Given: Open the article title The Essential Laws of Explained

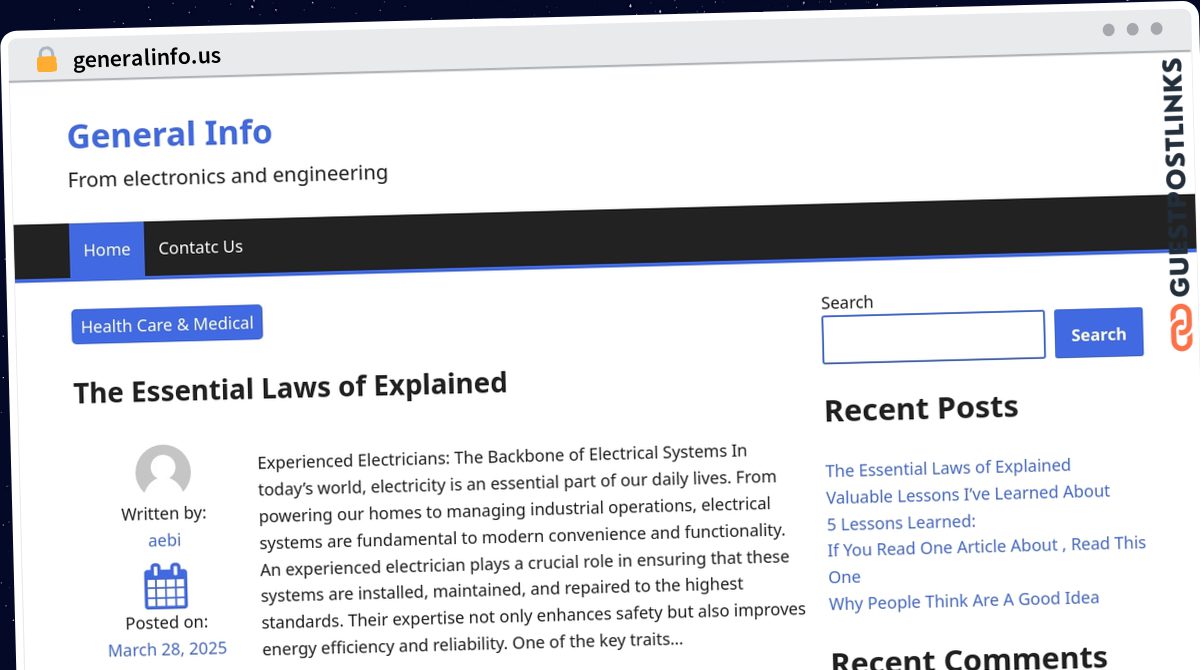Looking at the screenshot, I should (x=290, y=387).
